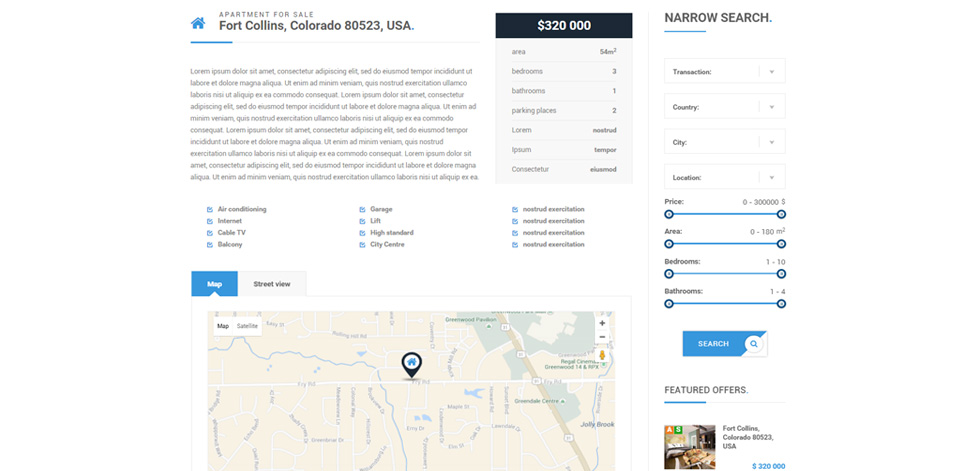
Task: Zoom out on the map
Action: pyautogui.click(x=602, y=337)
